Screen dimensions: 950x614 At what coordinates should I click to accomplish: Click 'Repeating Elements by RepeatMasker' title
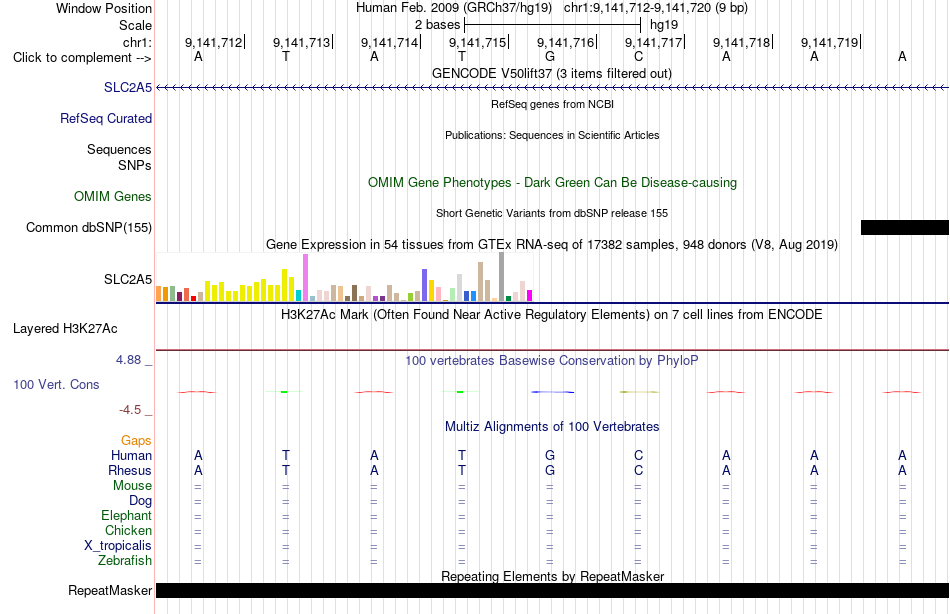pyautogui.click(x=552, y=576)
